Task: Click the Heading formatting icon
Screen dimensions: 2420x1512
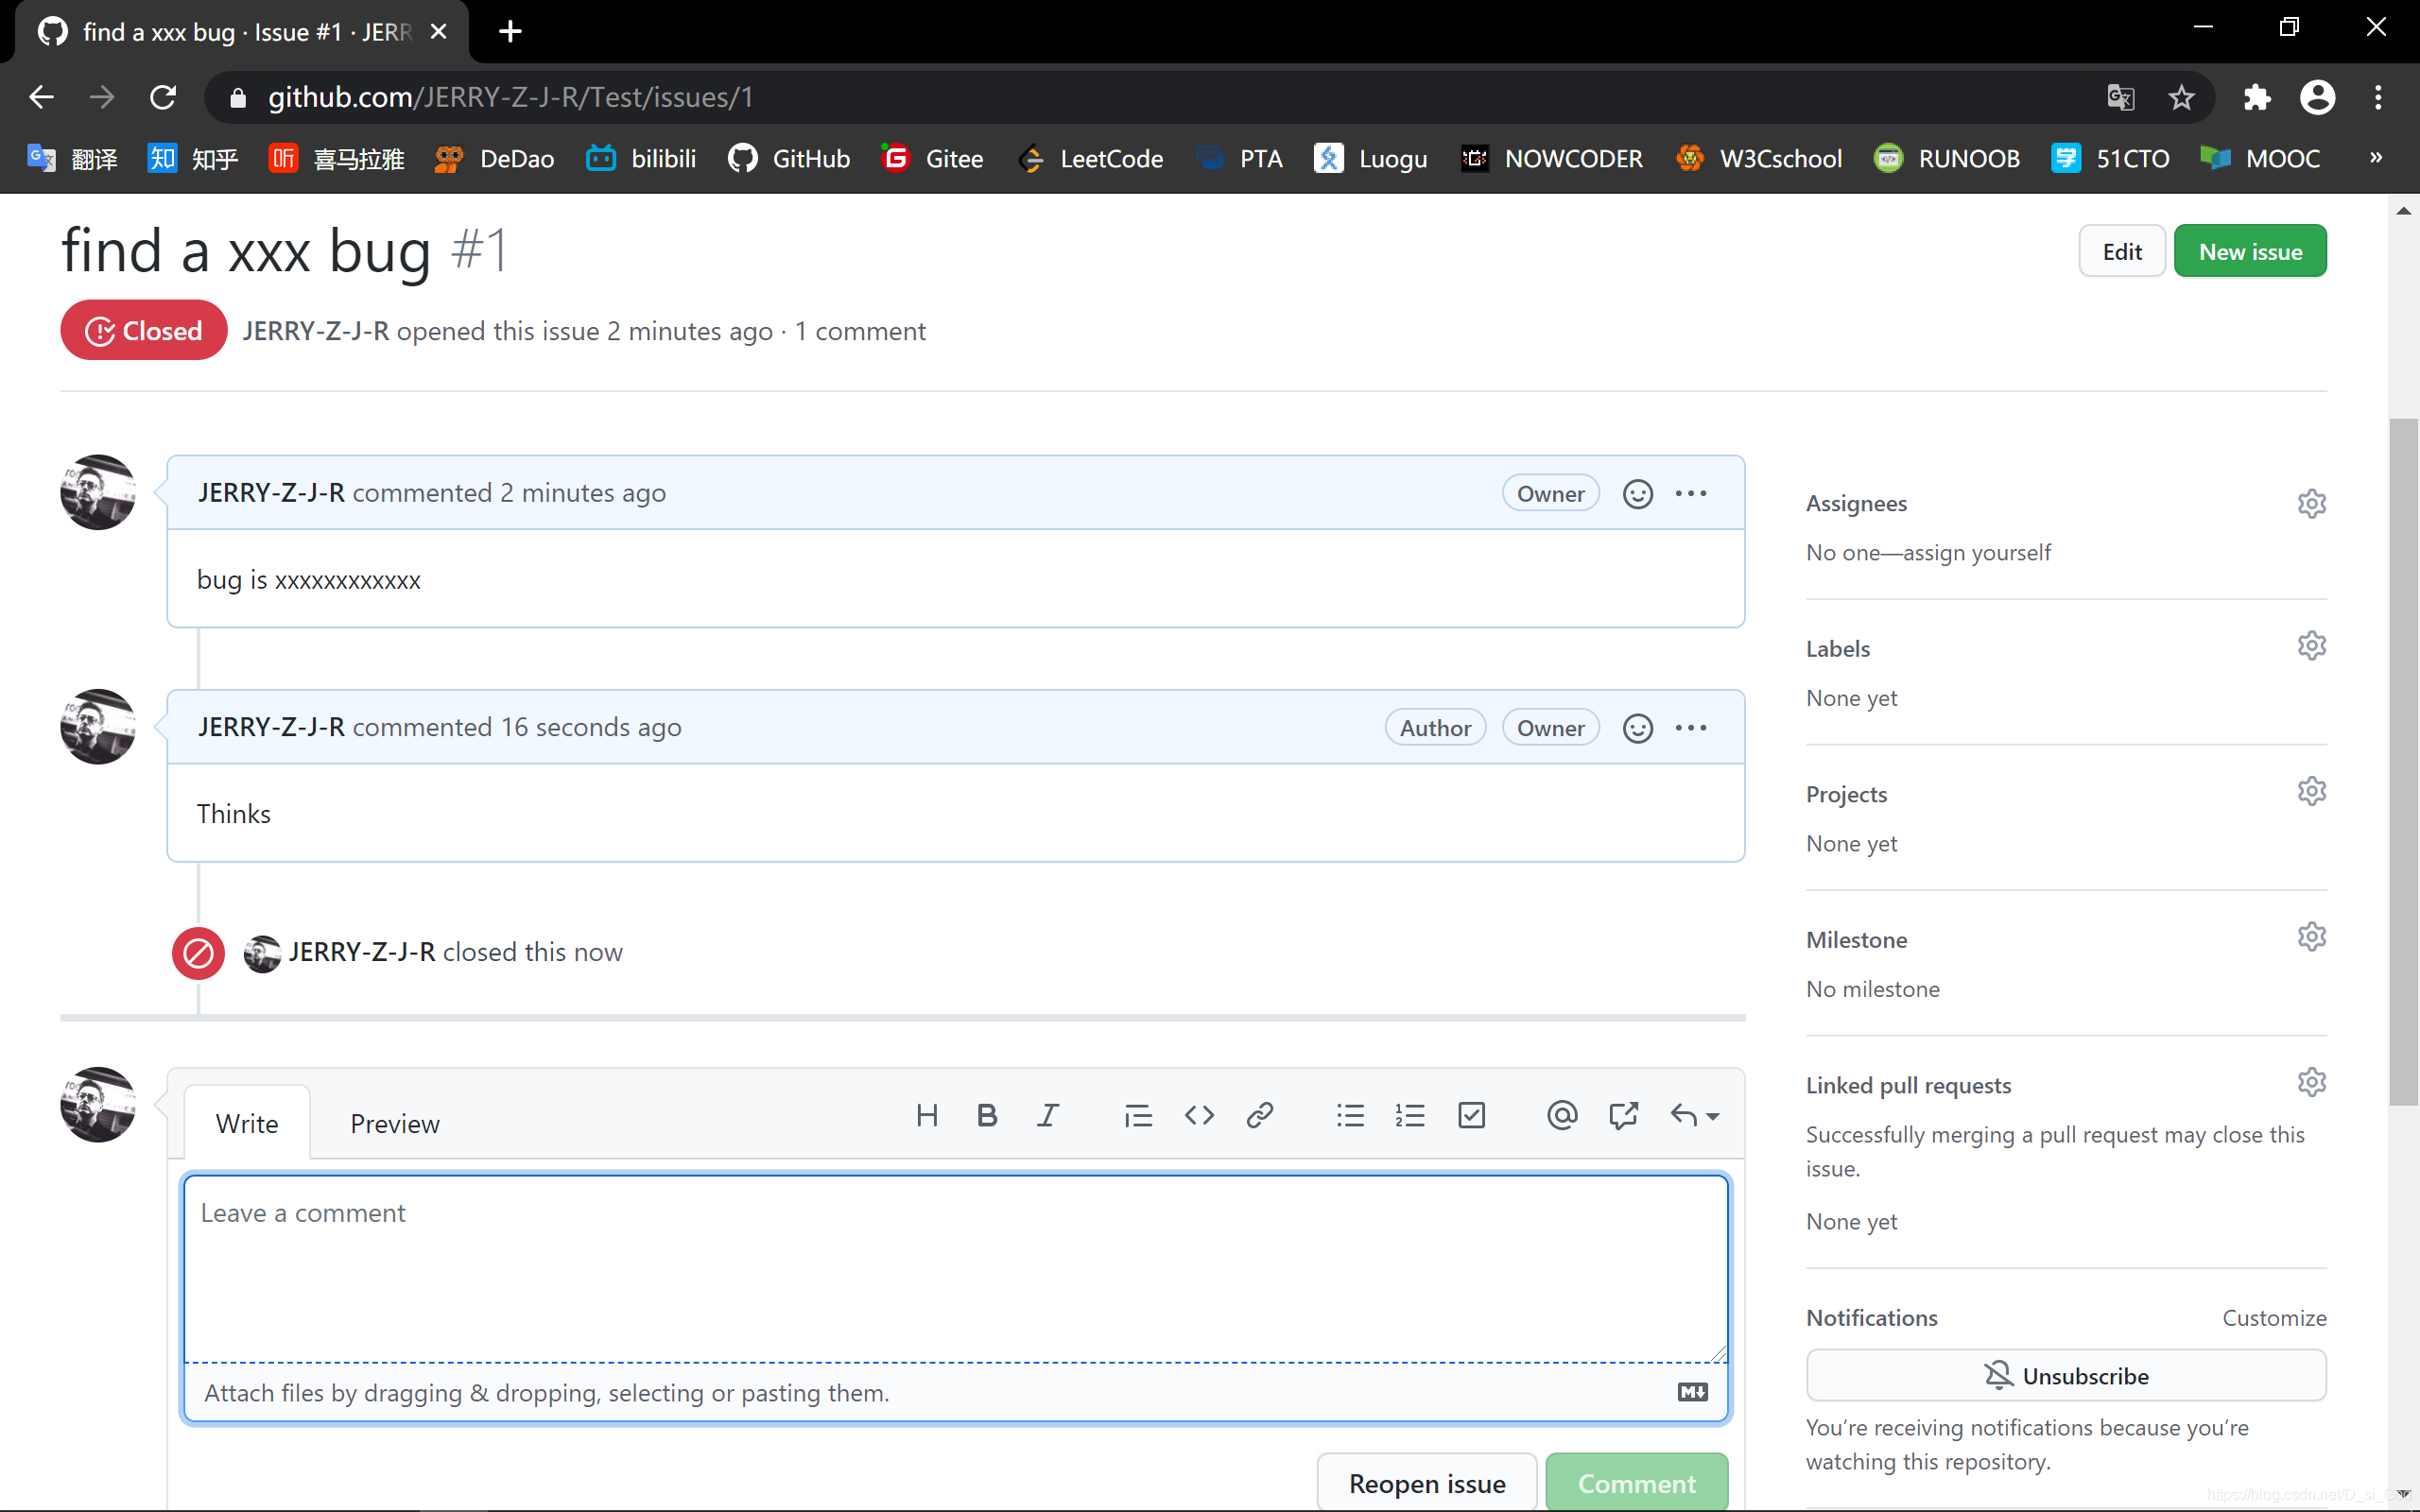Action: (x=927, y=1115)
